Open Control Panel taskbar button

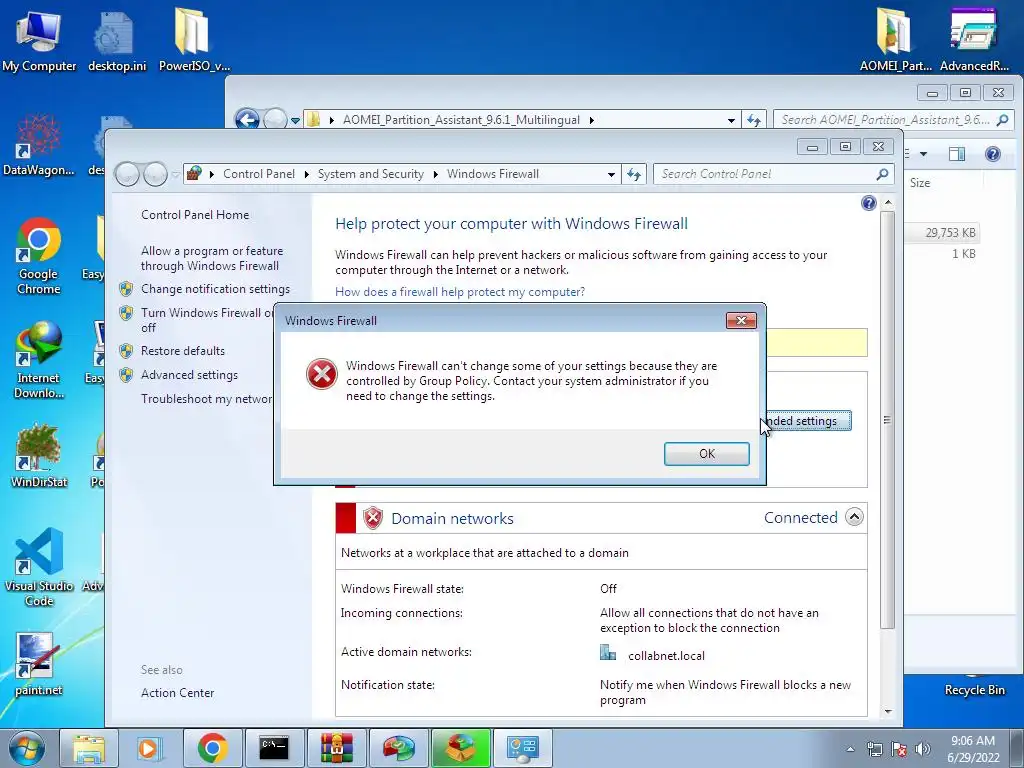pyautogui.click(x=523, y=748)
